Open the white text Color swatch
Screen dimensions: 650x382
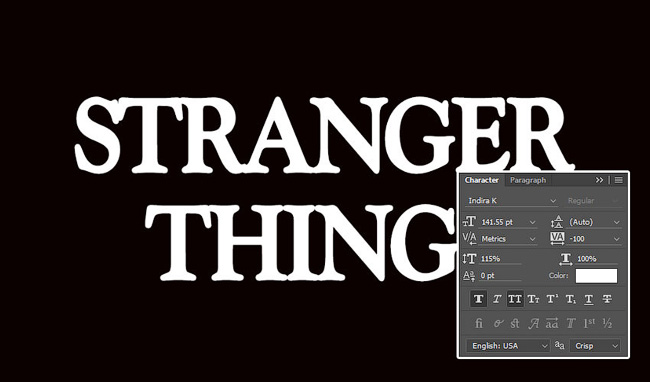click(x=596, y=276)
